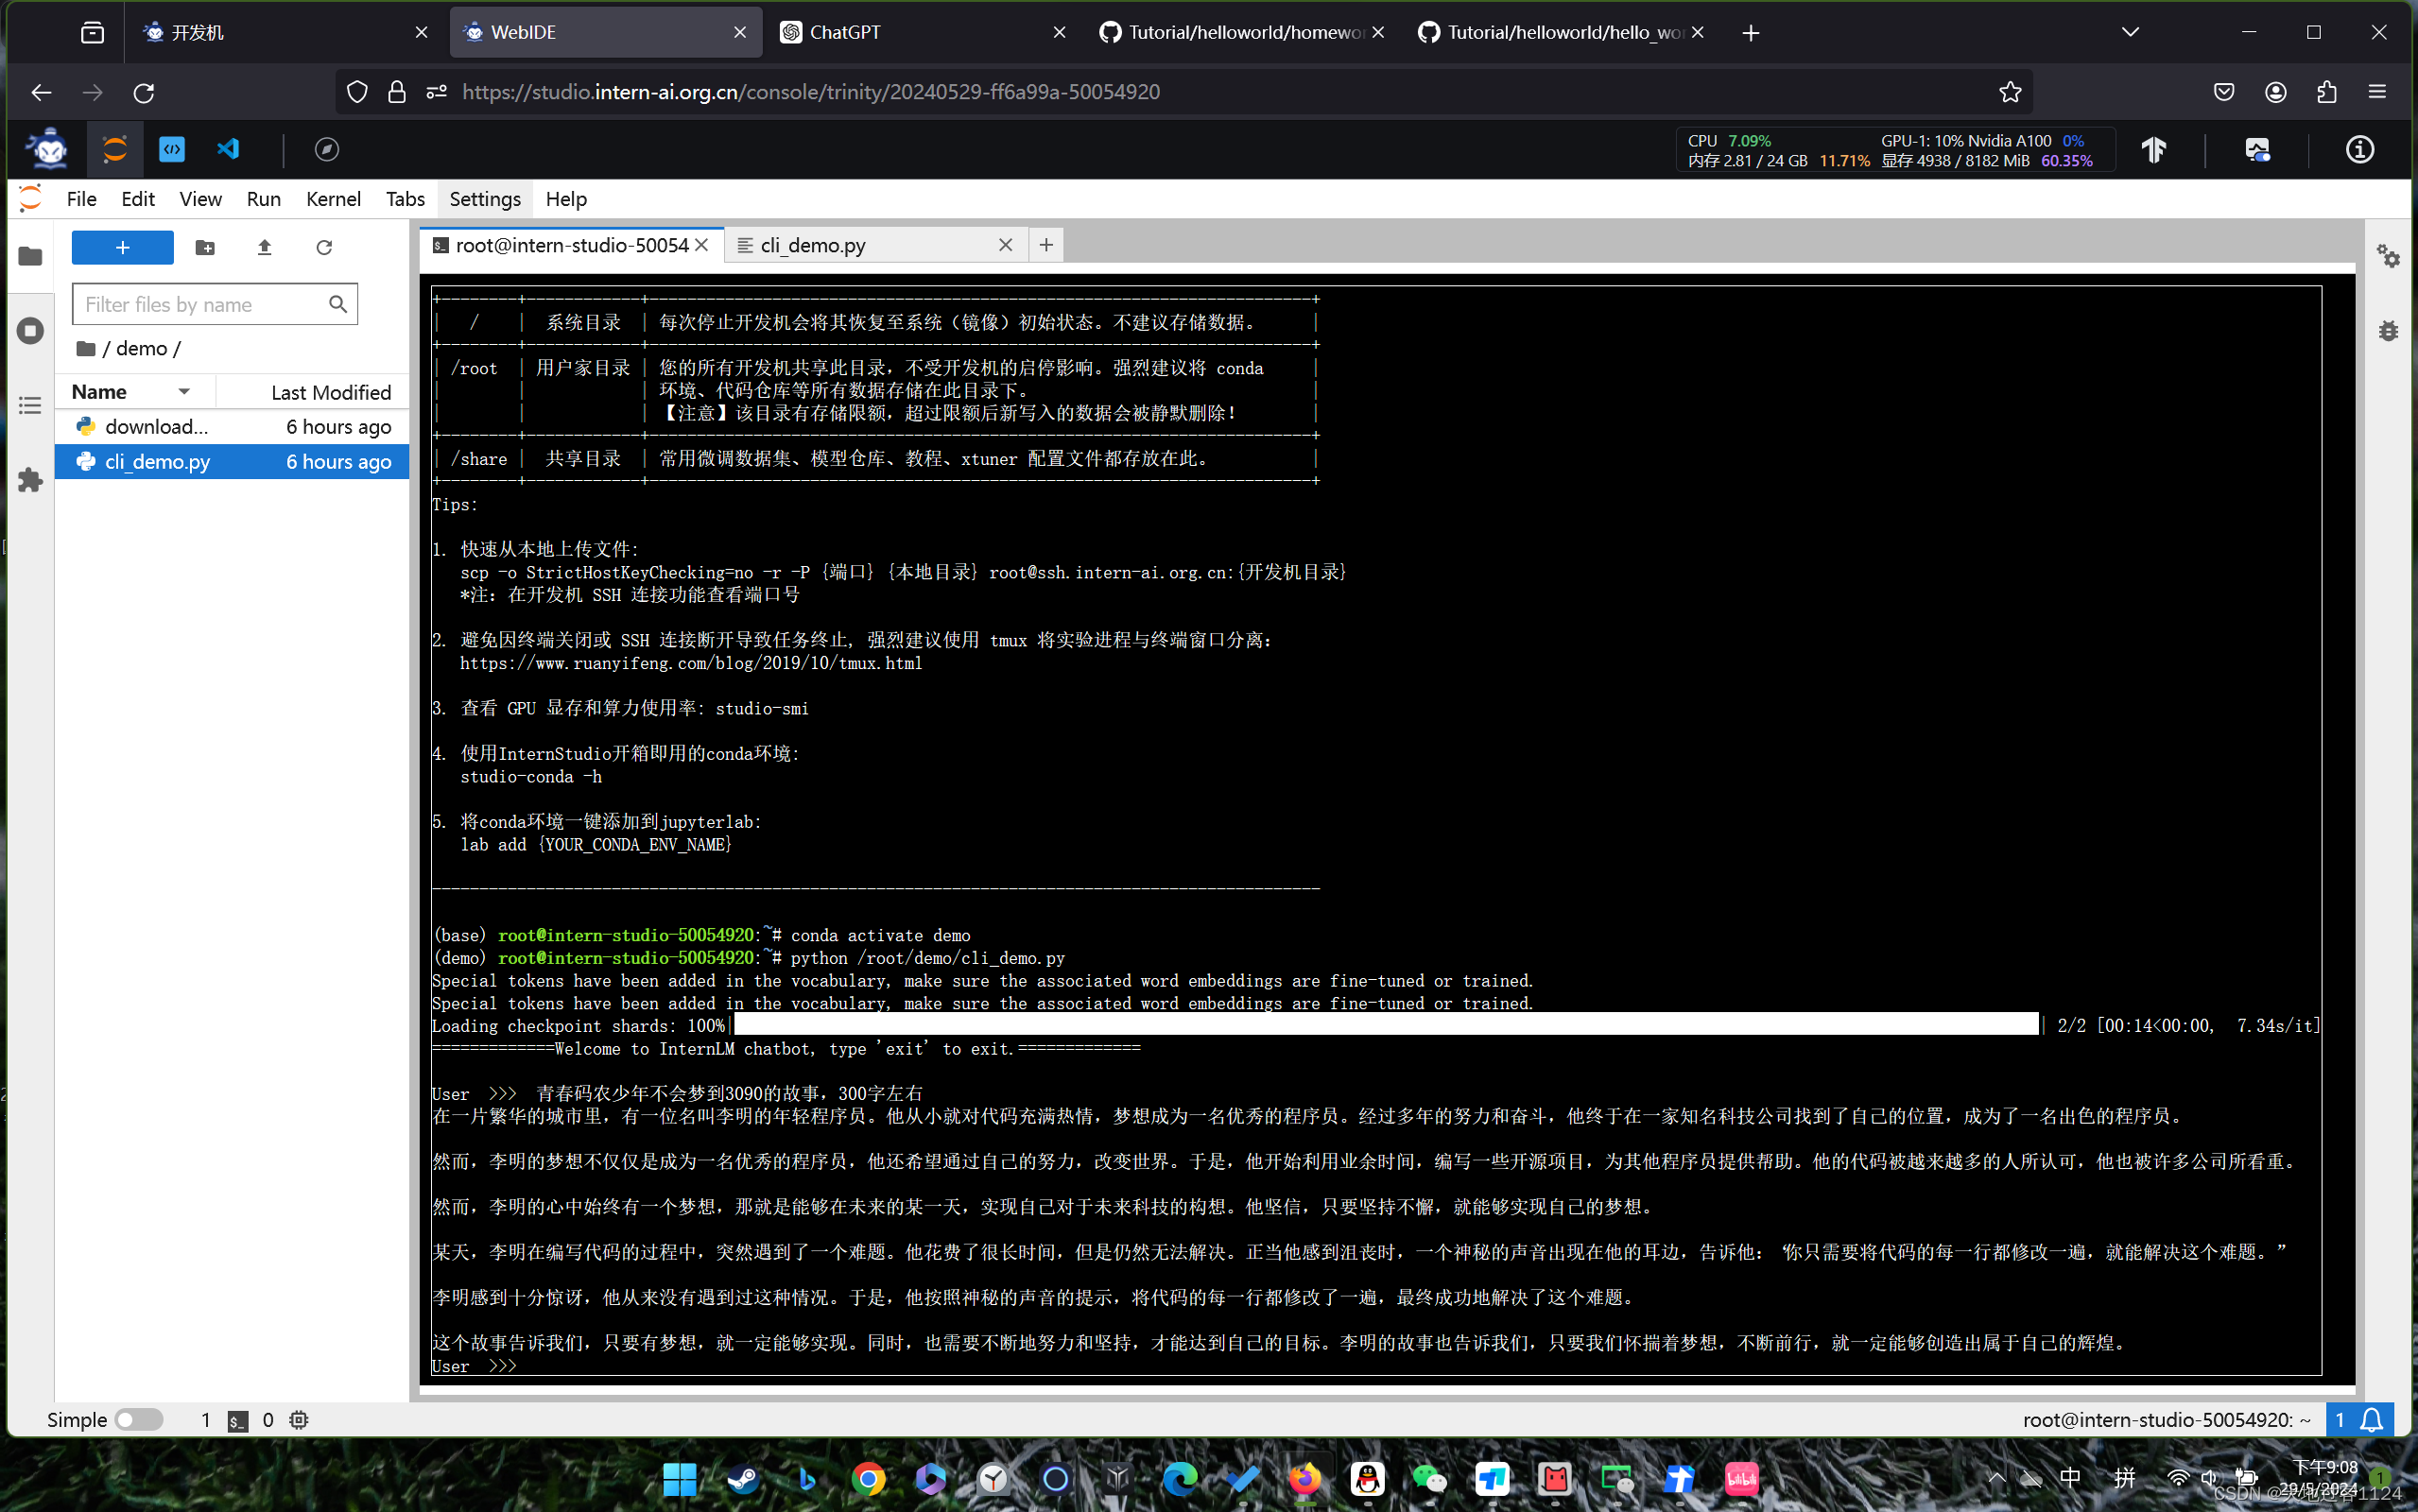Screen dimensions: 2418x1512
Task: Open the VS Code icon in top toolbar
Action: pos(229,149)
